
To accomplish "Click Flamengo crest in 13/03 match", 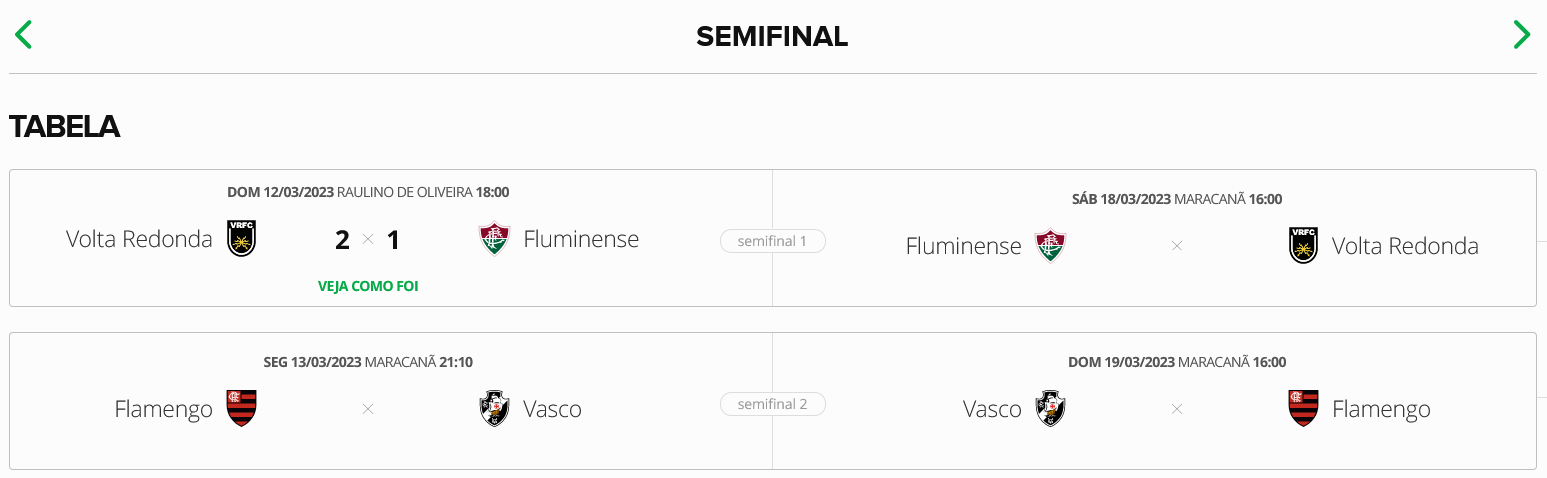I will point(241,409).
